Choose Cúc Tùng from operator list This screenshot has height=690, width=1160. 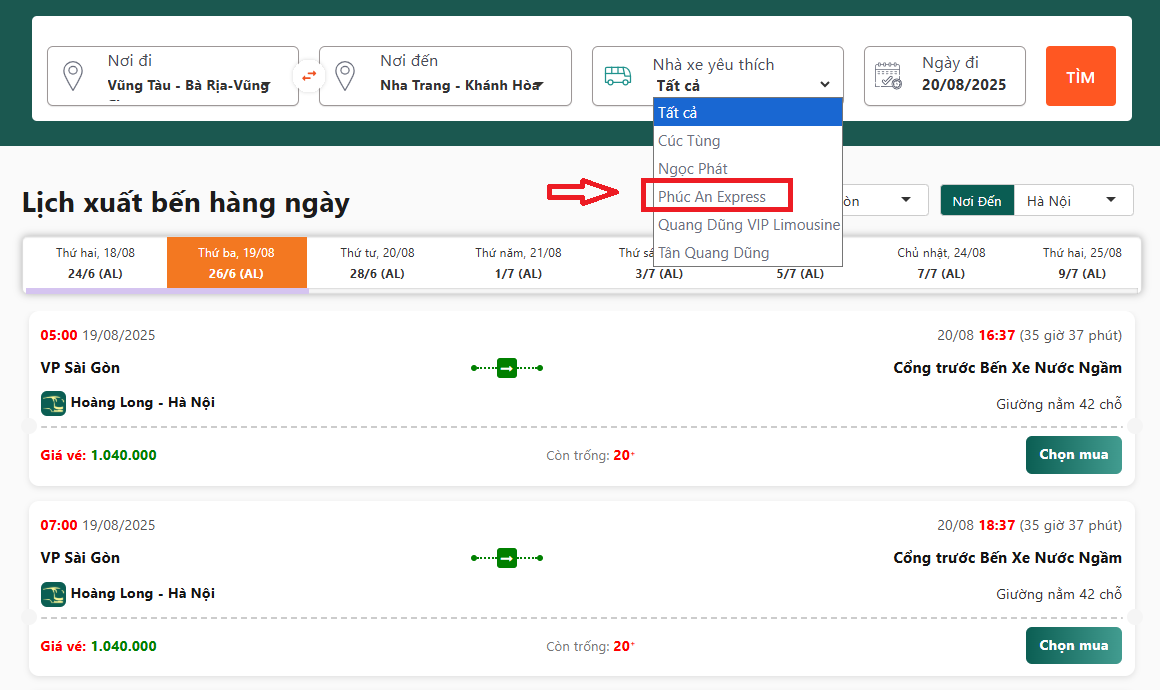[x=748, y=141]
